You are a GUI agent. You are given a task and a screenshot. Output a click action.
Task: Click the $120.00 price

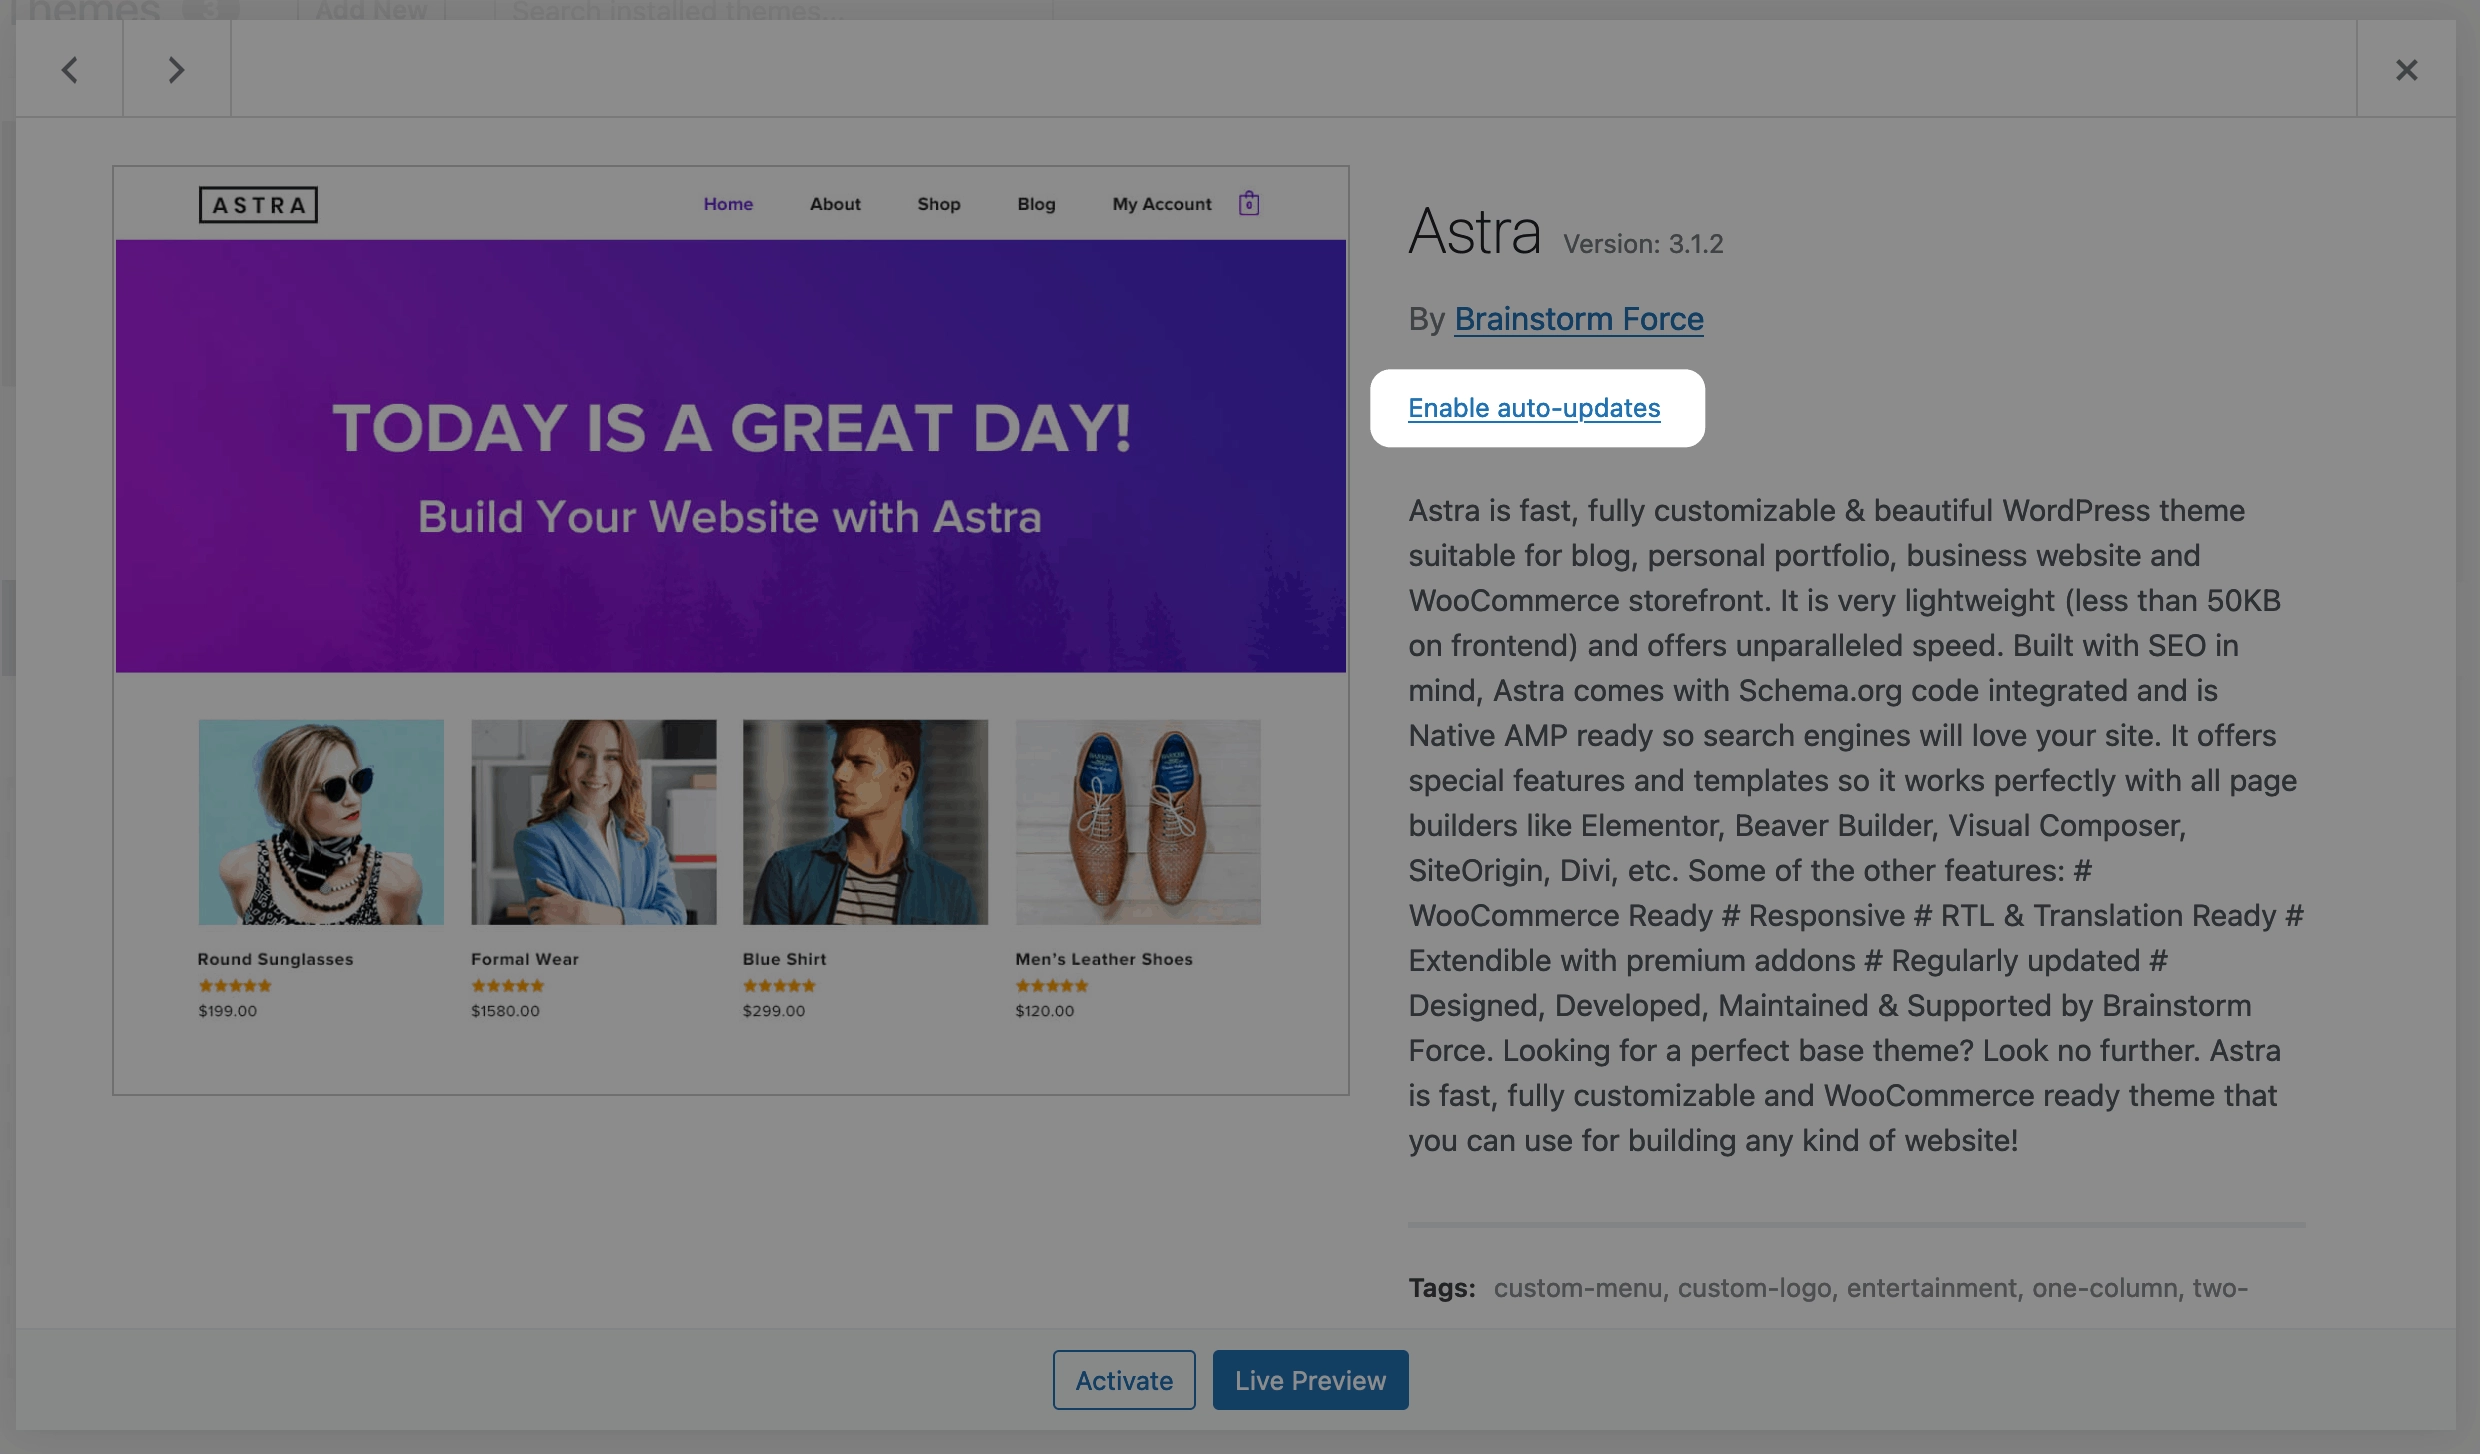point(1045,1011)
